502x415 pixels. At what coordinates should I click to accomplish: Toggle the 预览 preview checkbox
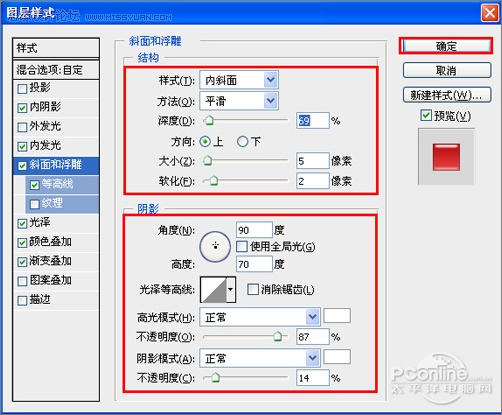(426, 116)
